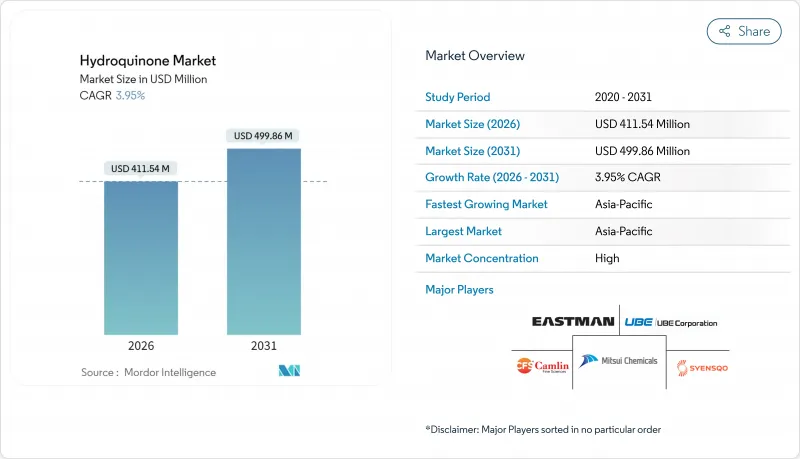Click the Market Overview heading
The width and height of the screenshot is (800, 459).
(x=475, y=55)
